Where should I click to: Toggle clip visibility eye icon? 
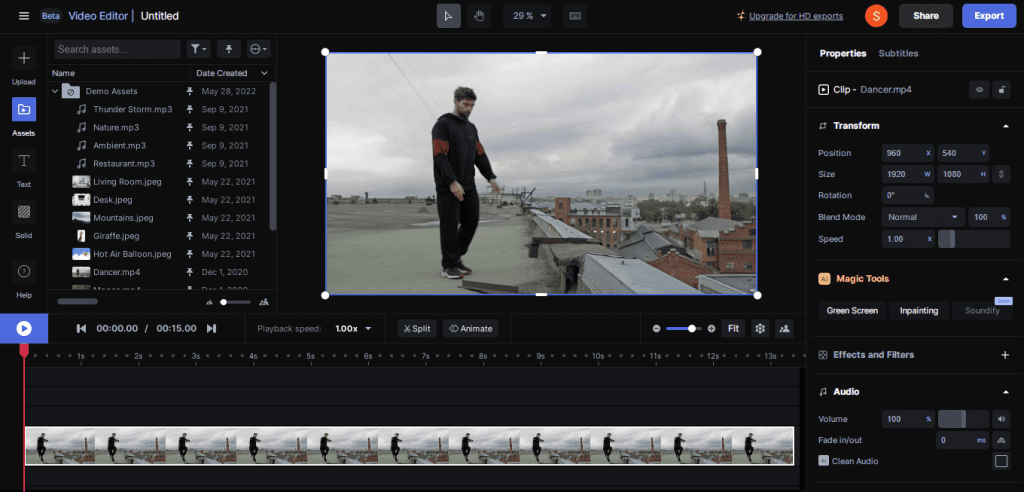coord(979,89)
